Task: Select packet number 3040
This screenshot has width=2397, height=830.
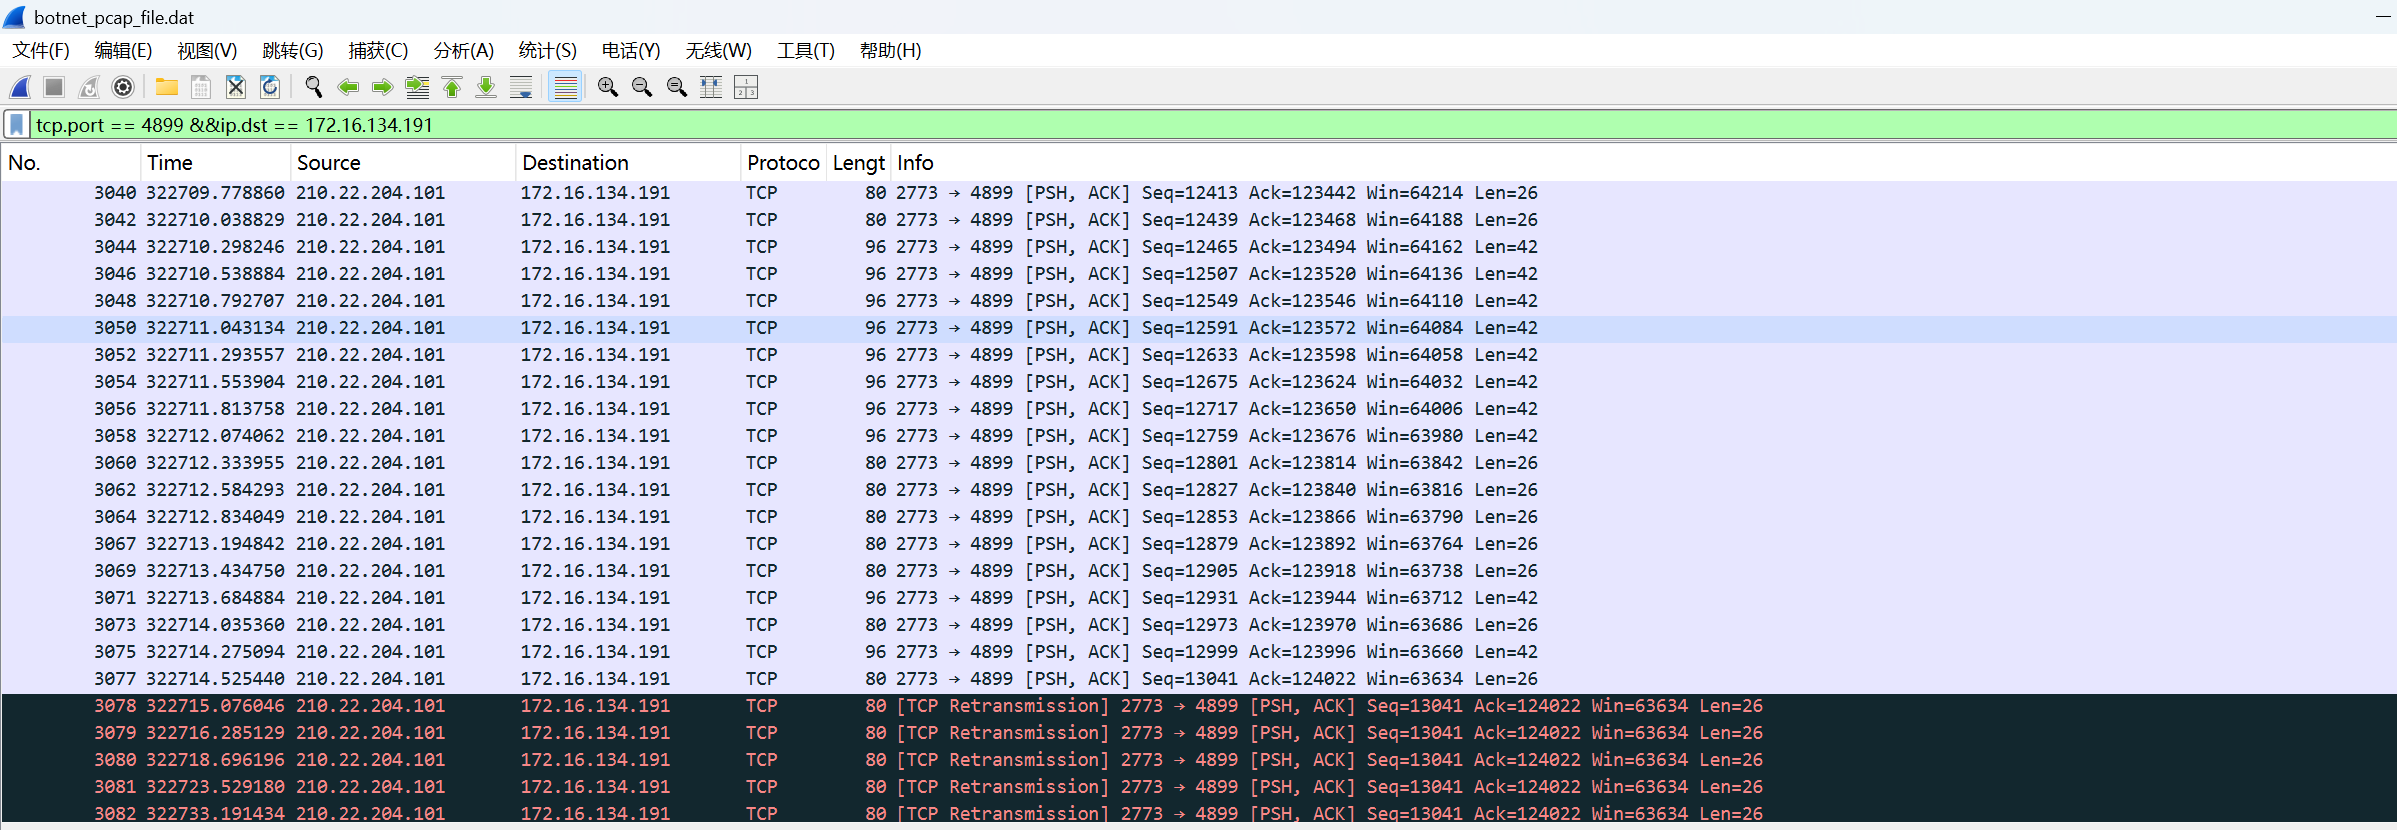Action: coord(1199,193)
